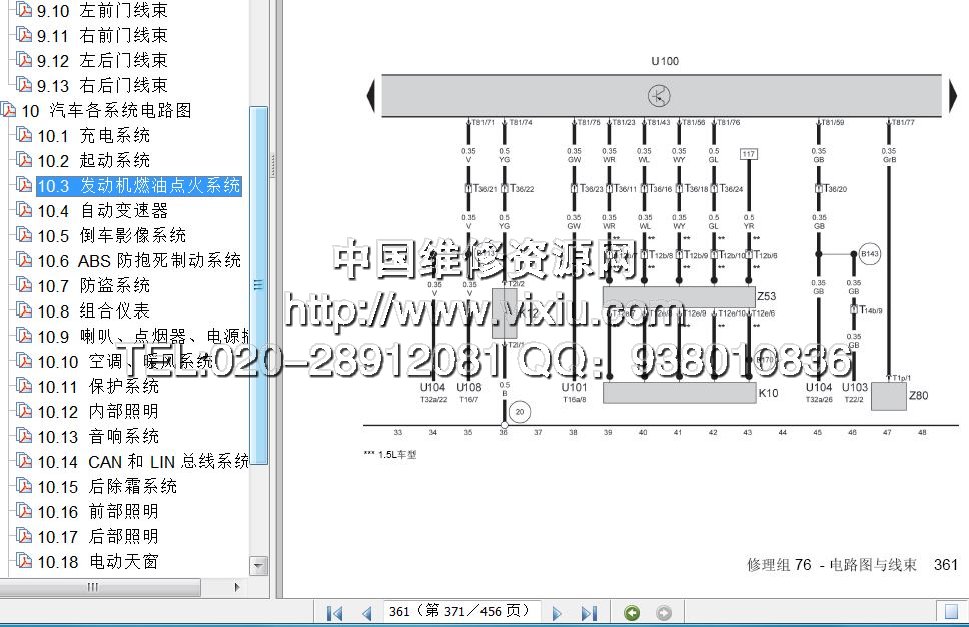Go to the next page
969x627 pixels.
[x=557, y=613]
